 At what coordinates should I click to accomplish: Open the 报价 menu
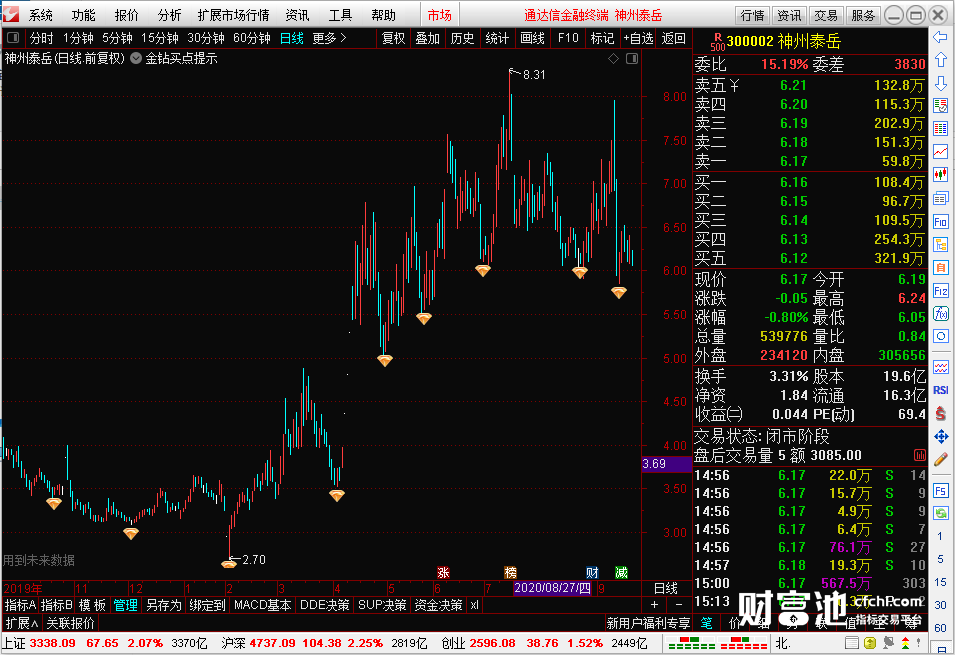pyautogui.click(x=127, y=15)
